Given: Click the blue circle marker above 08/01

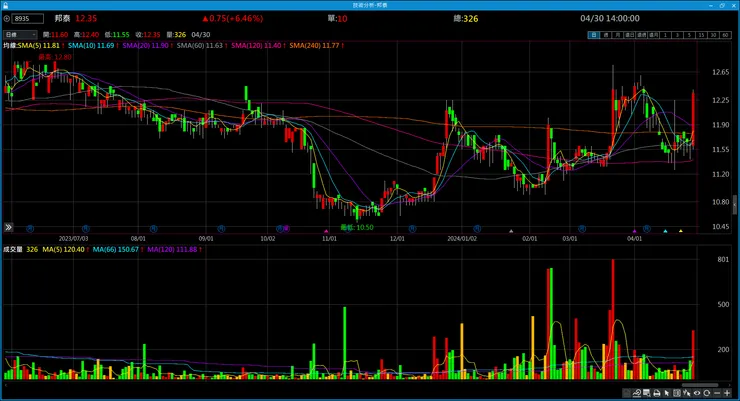Looking at the screenshot, I should pyautogui.click(x=153, y=229).
